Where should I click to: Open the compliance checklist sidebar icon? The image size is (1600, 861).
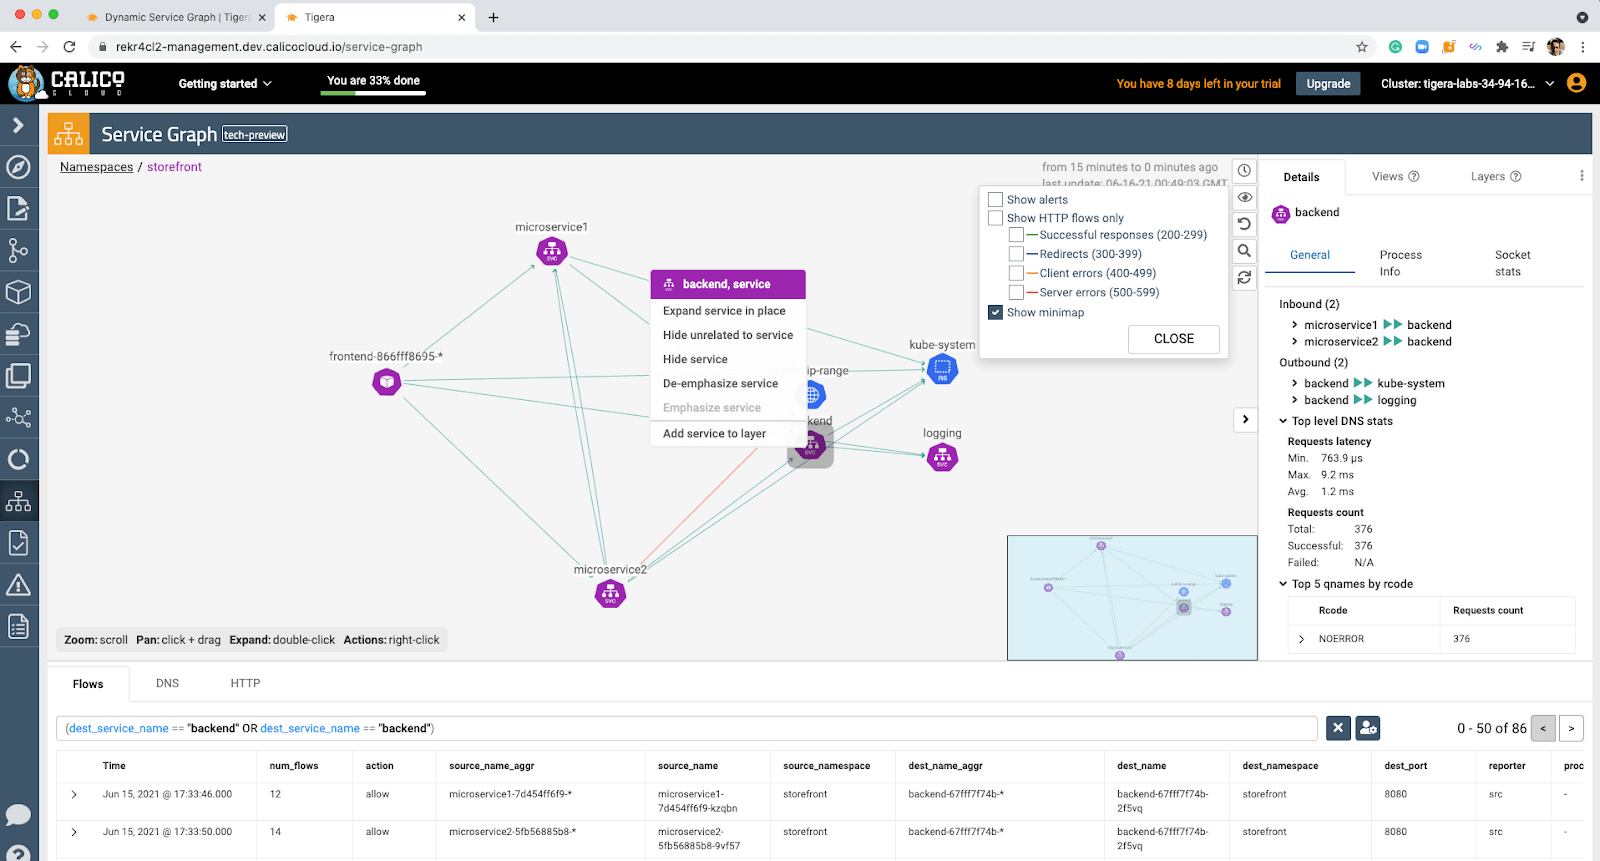pos(18,543)
